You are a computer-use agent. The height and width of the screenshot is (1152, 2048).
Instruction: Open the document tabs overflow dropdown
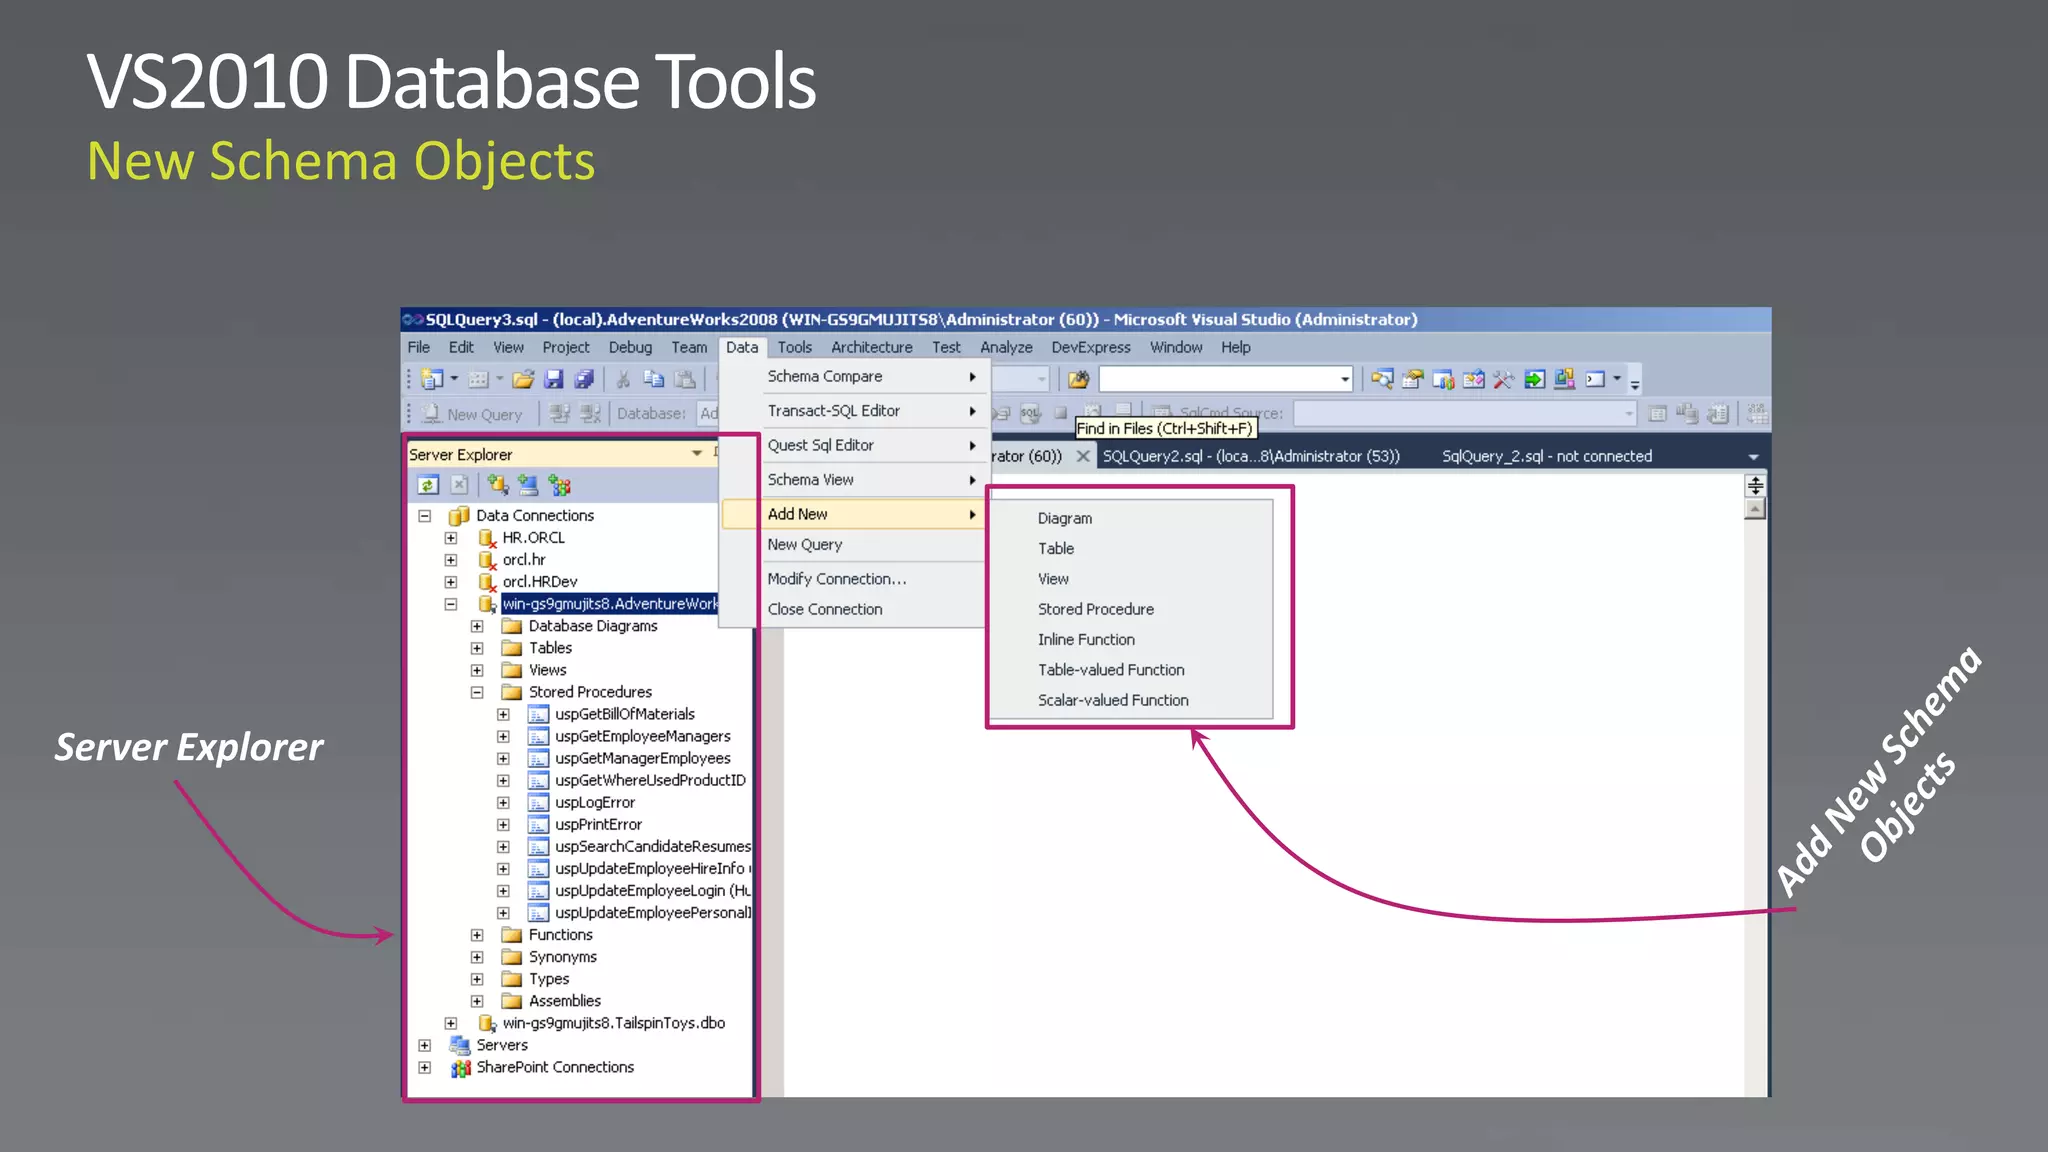click(1753, 457)
